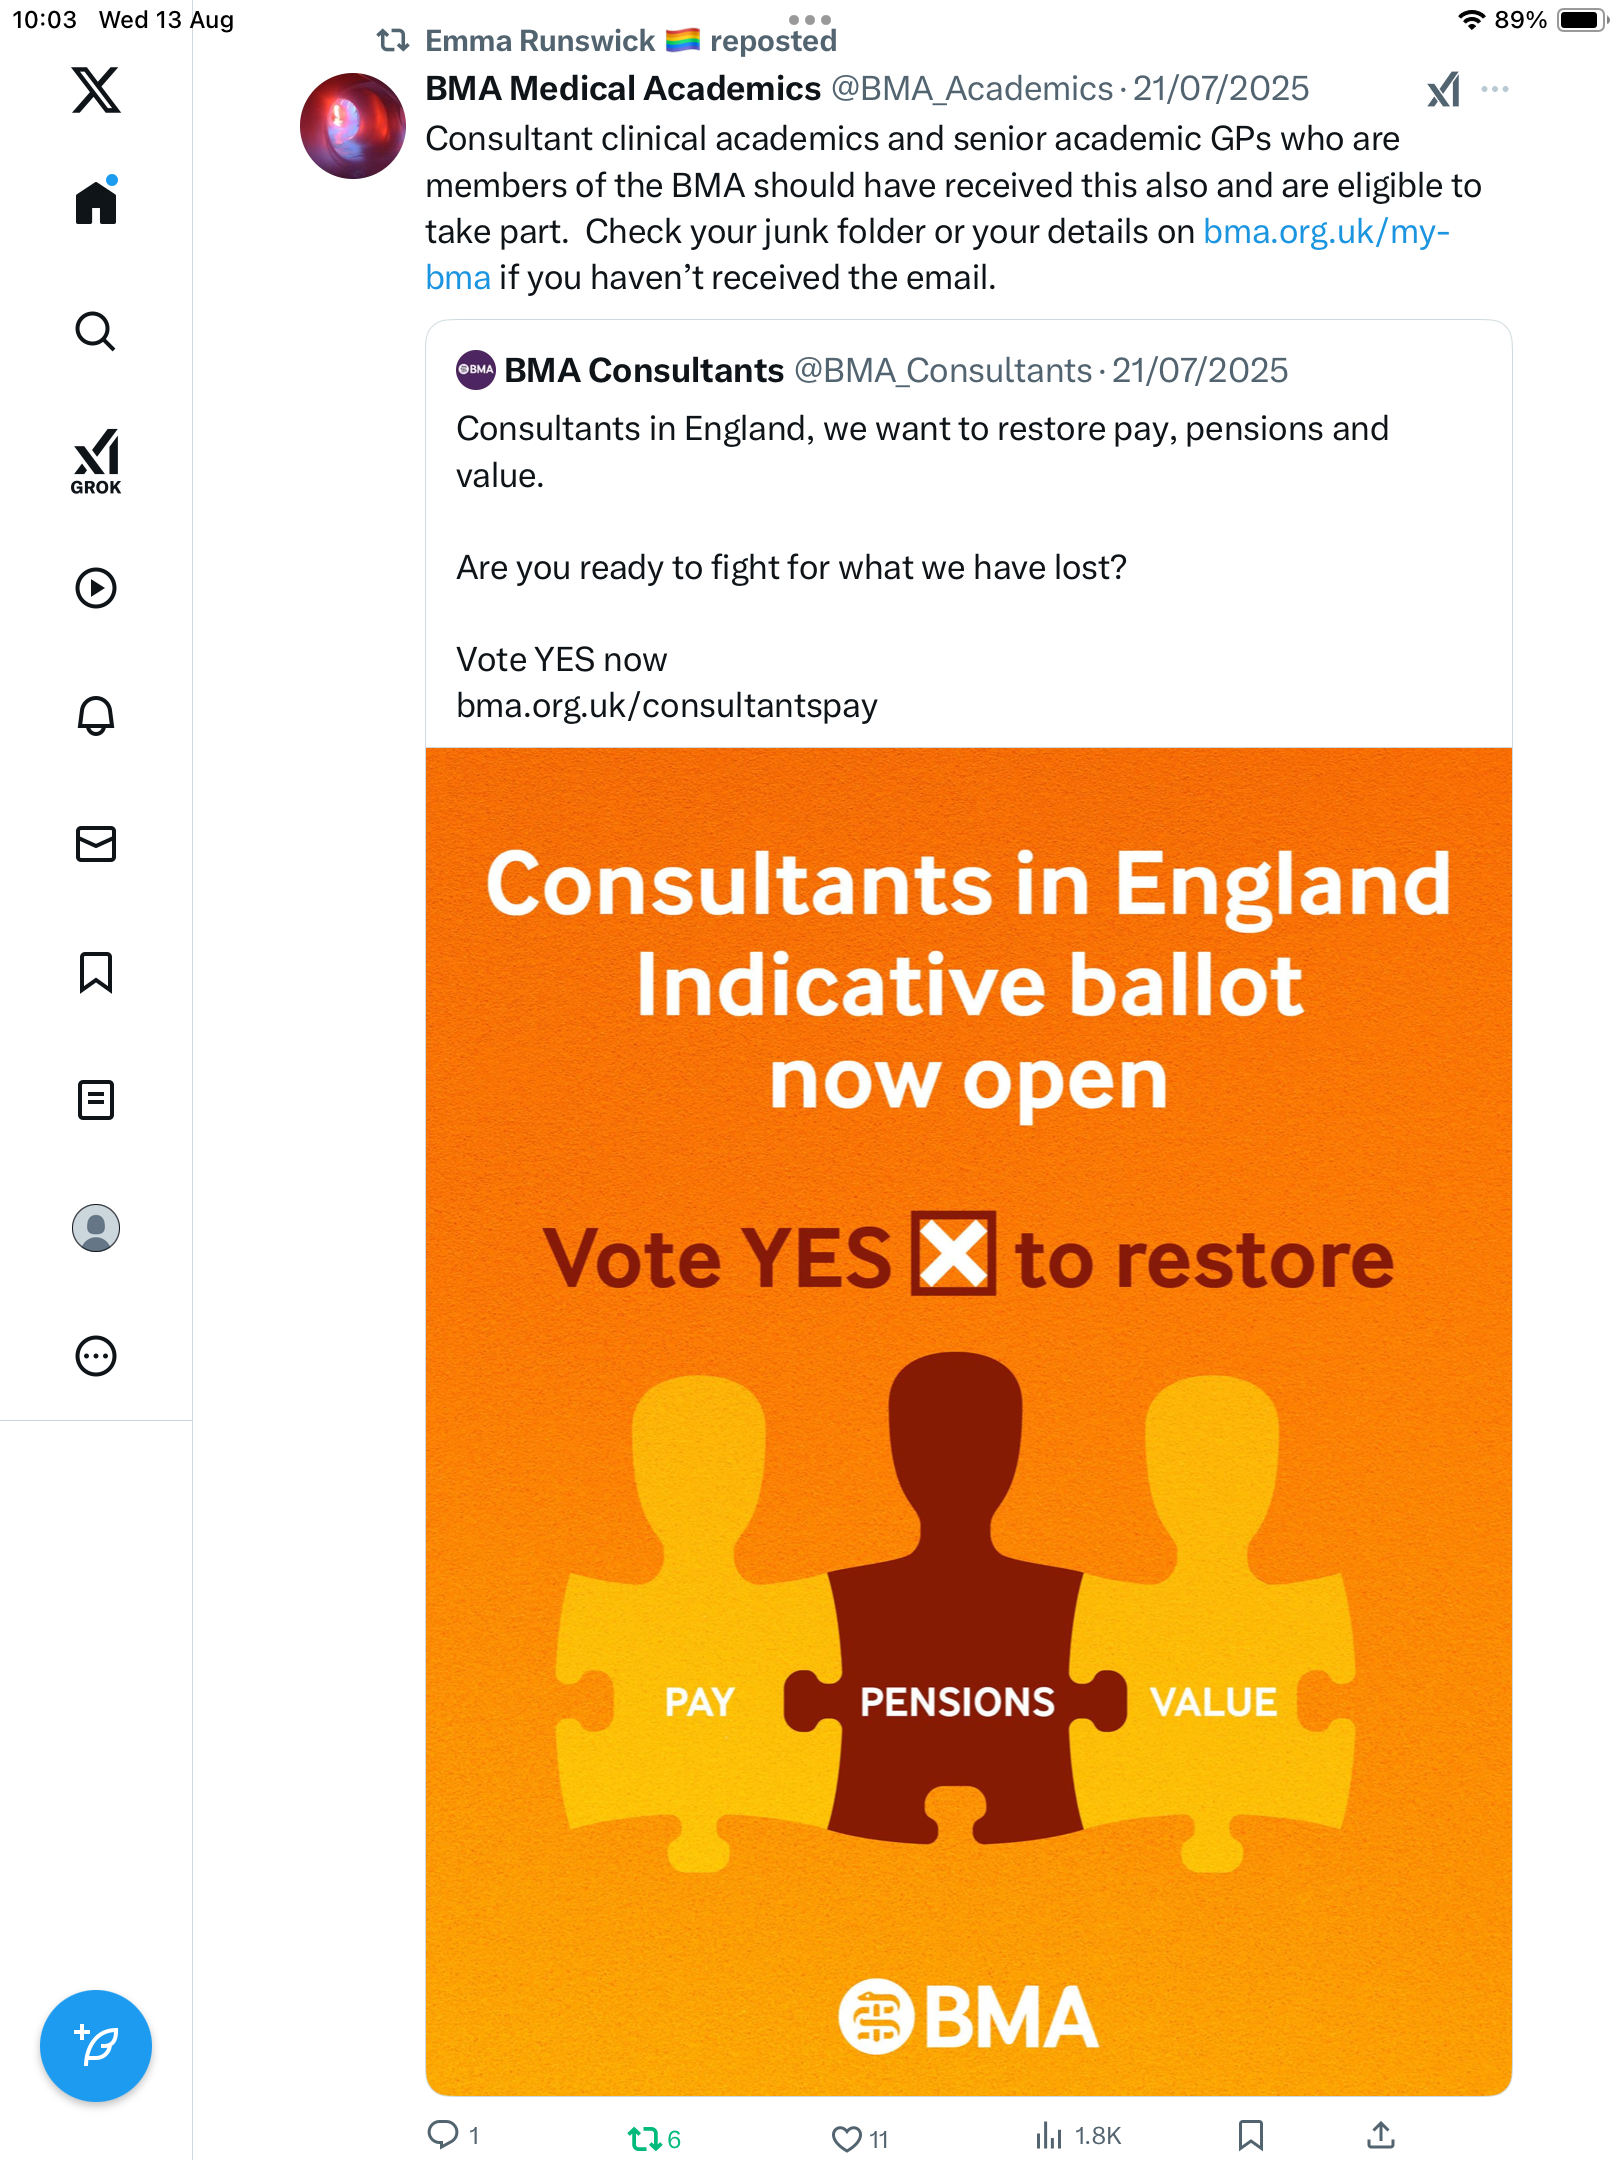Open the Lists icon in sidebar

96,1100
